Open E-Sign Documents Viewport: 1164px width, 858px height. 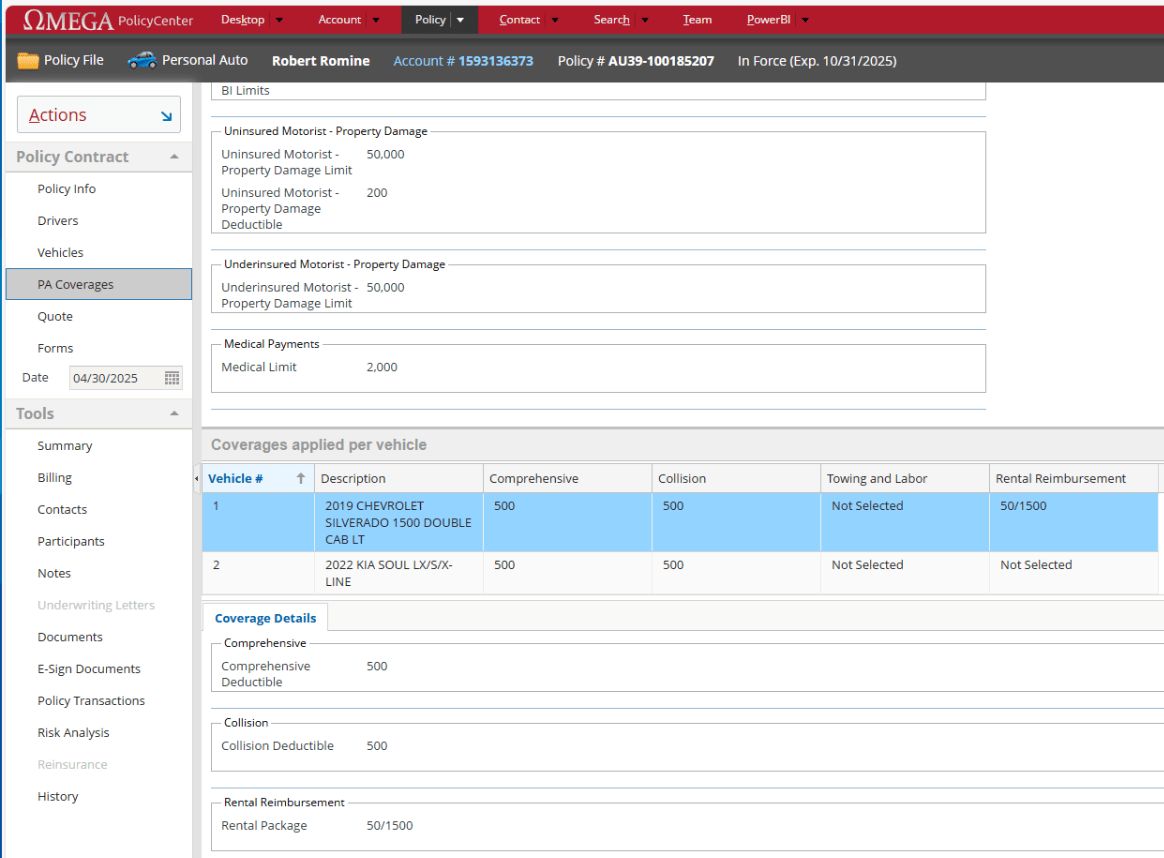tap(89, 669)
